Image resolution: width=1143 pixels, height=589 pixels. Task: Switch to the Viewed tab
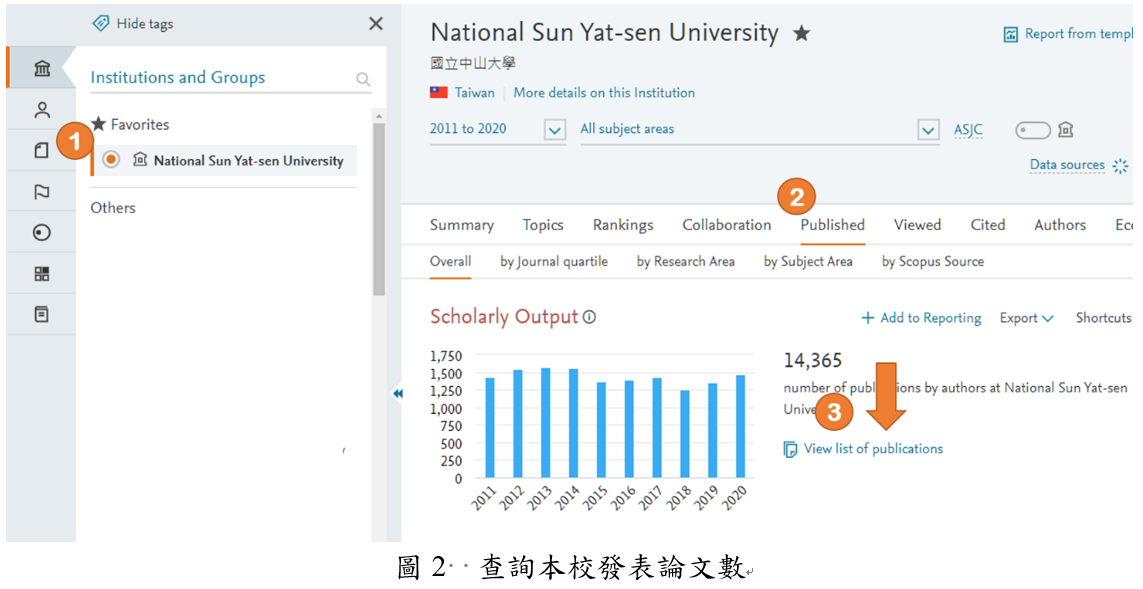click(x=918, y=225)
